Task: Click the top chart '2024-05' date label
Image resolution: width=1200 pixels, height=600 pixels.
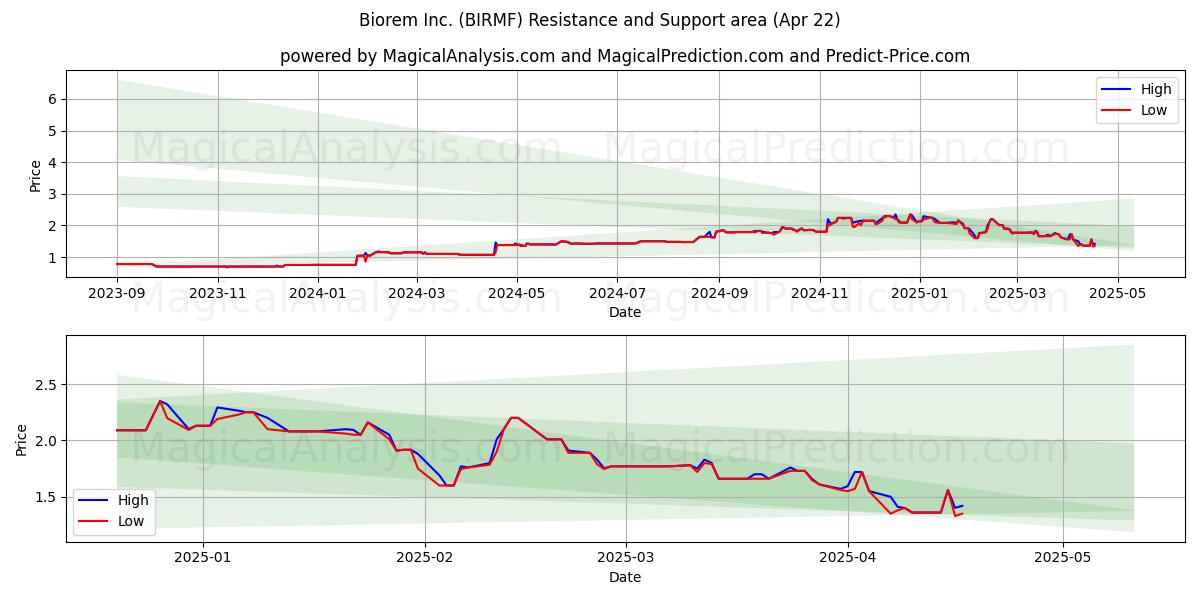Action: coord(517,294)
